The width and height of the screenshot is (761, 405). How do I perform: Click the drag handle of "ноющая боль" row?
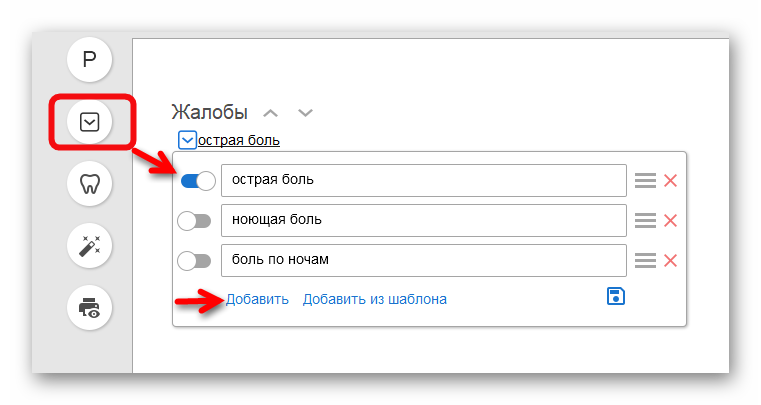click(x=645, y=220)
